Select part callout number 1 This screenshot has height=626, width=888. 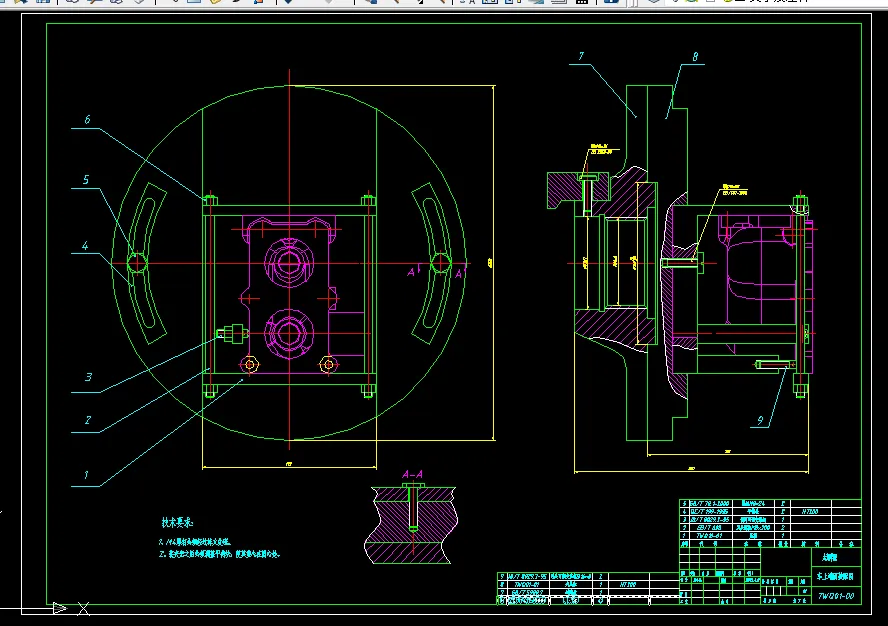point(86,475)
